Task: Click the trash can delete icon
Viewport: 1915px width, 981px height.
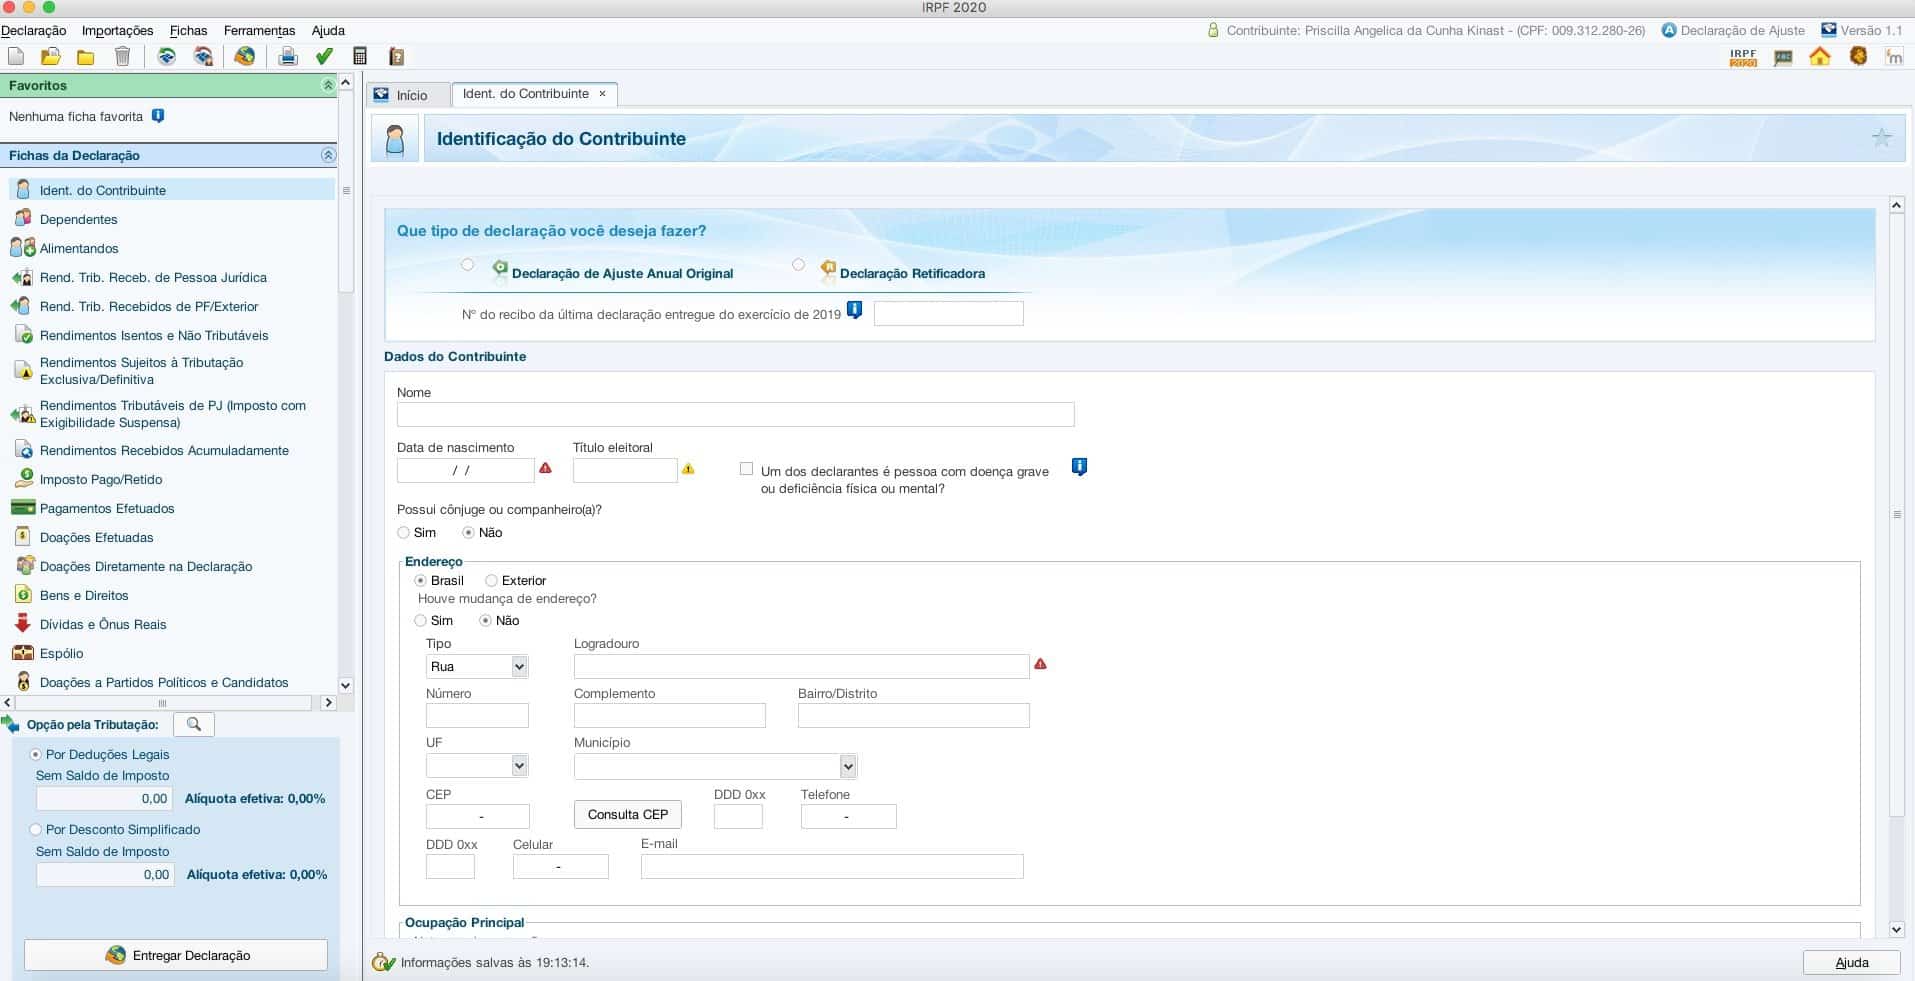Action: 122,57
